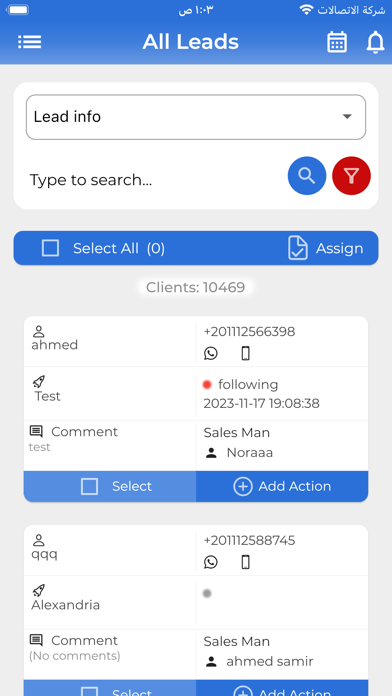The height and width of the screenshot is (696, 392).
Task: Click the grey status dot in qqq's card
Action: pos(207,593)
